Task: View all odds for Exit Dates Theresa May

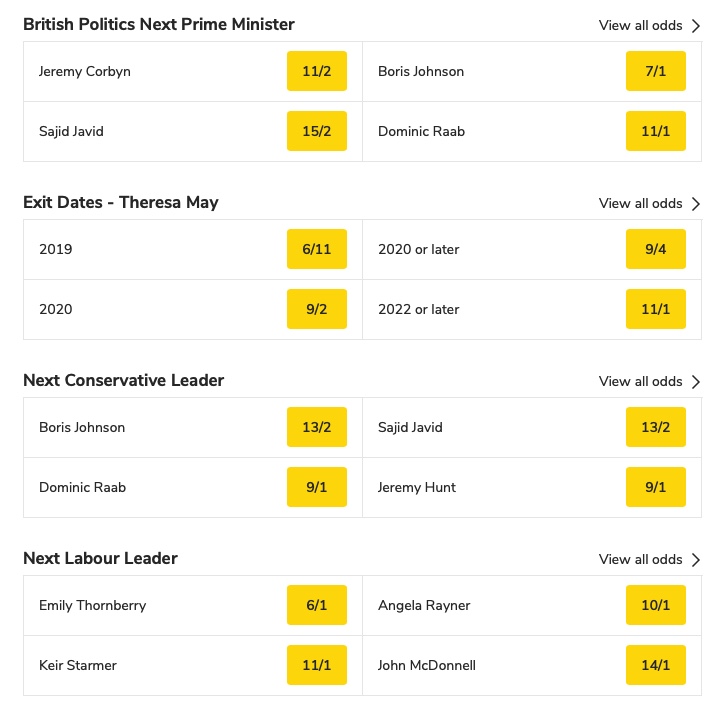Action: 640,203
